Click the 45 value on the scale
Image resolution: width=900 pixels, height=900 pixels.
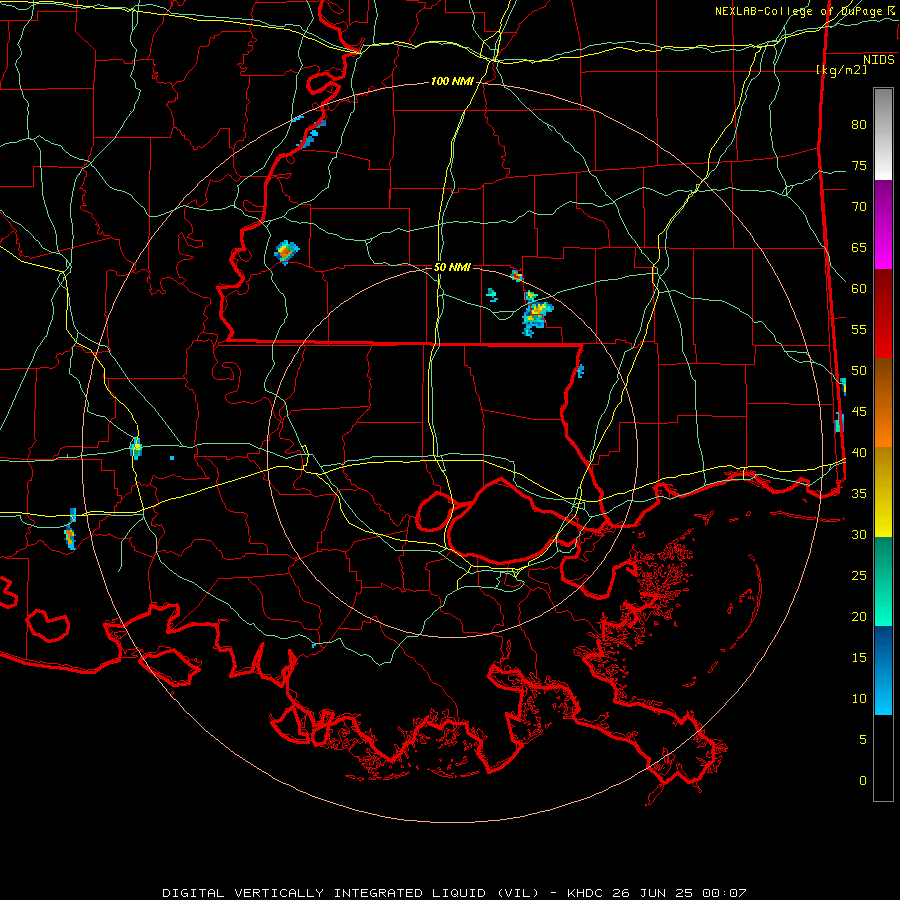[x=859, y=412]
